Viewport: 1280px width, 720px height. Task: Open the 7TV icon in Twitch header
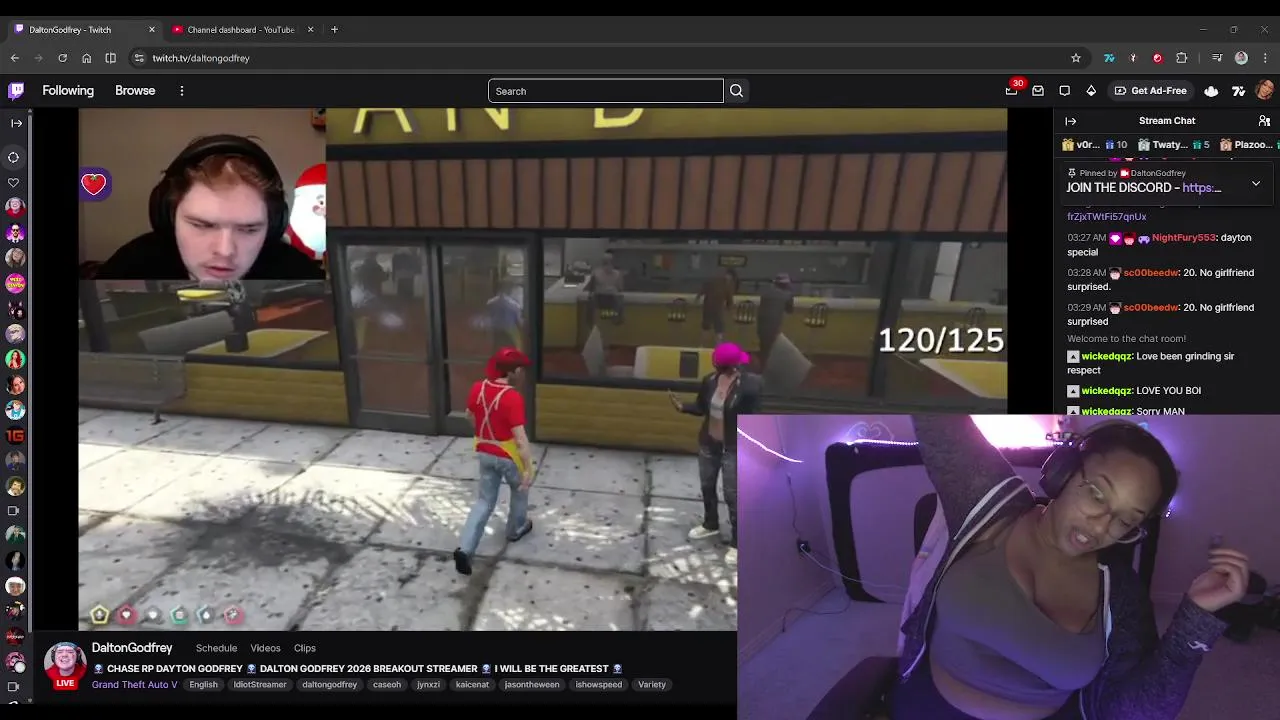coord(1238,91)
